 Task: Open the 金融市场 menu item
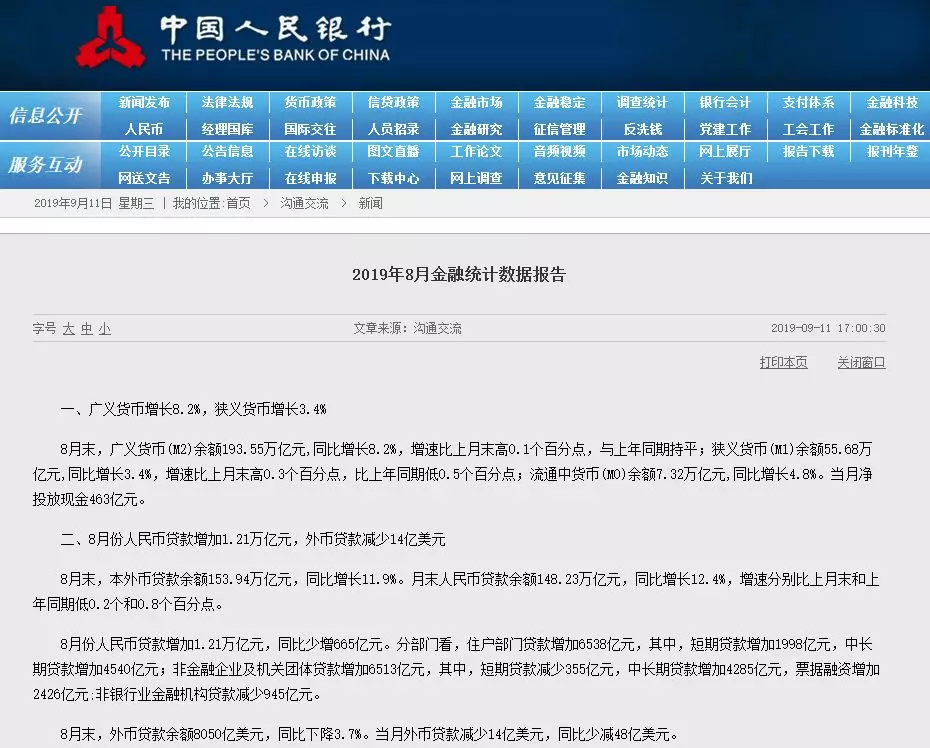(x=476, y=103)
